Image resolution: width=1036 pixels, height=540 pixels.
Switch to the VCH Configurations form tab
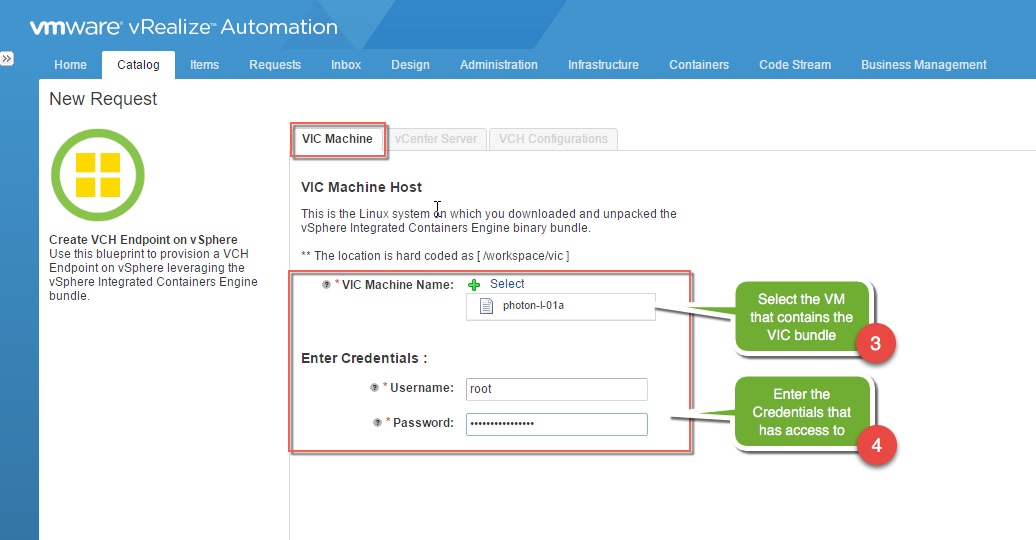click(x=553, y=139)
